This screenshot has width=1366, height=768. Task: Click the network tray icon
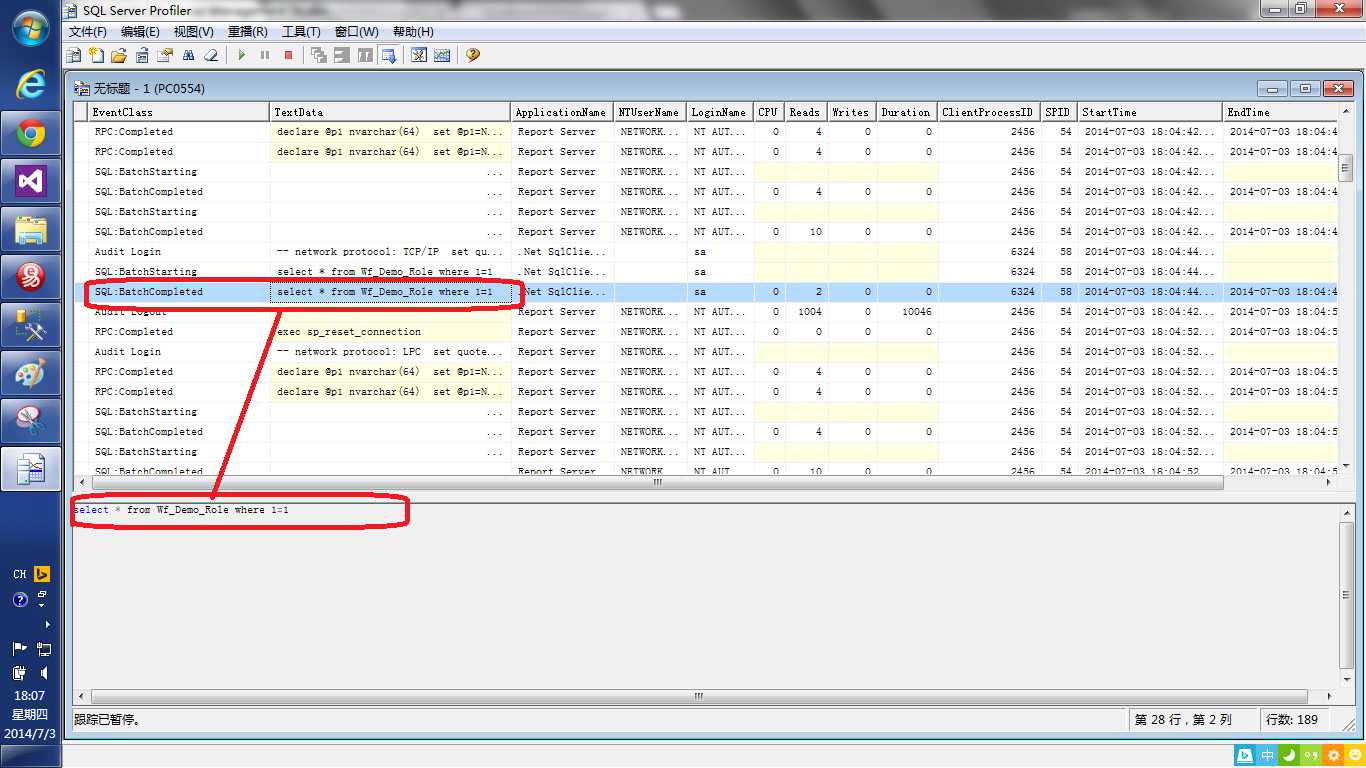(x=44, y=649)
